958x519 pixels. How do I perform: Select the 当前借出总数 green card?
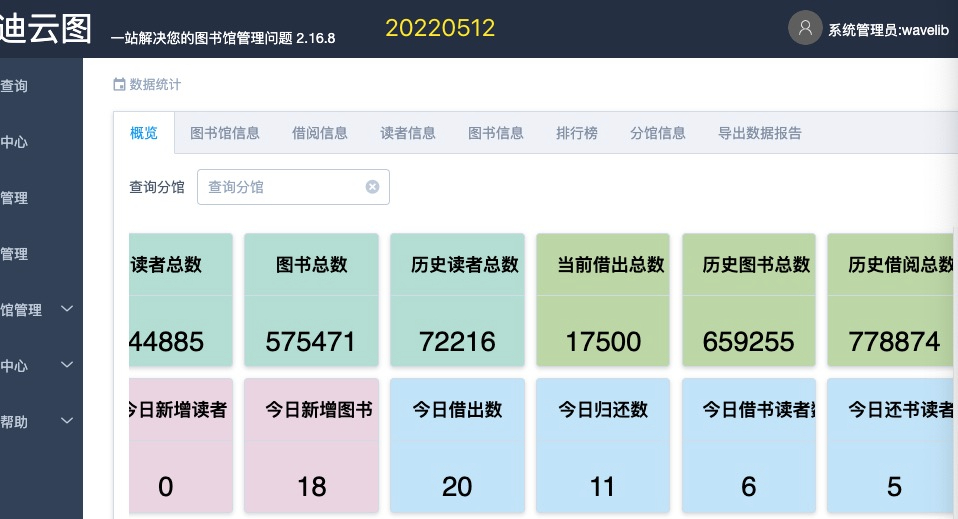(x=603, y=300)
